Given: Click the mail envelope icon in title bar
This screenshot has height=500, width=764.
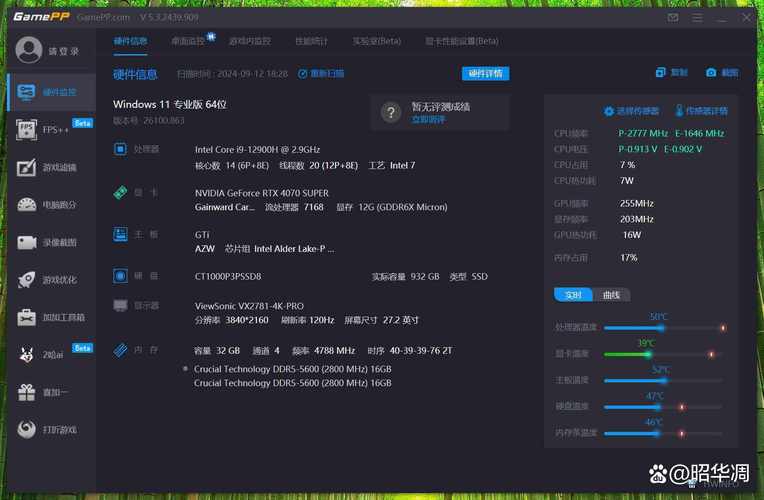Looking at the screenshot, I should coord(673,18).
